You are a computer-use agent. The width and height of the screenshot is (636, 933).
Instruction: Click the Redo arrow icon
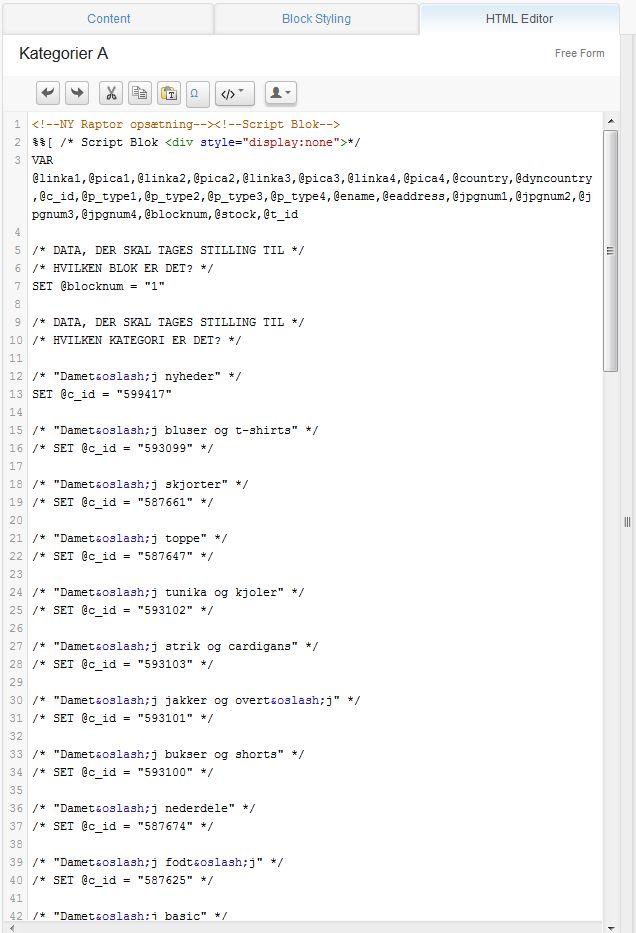point(77,93)
